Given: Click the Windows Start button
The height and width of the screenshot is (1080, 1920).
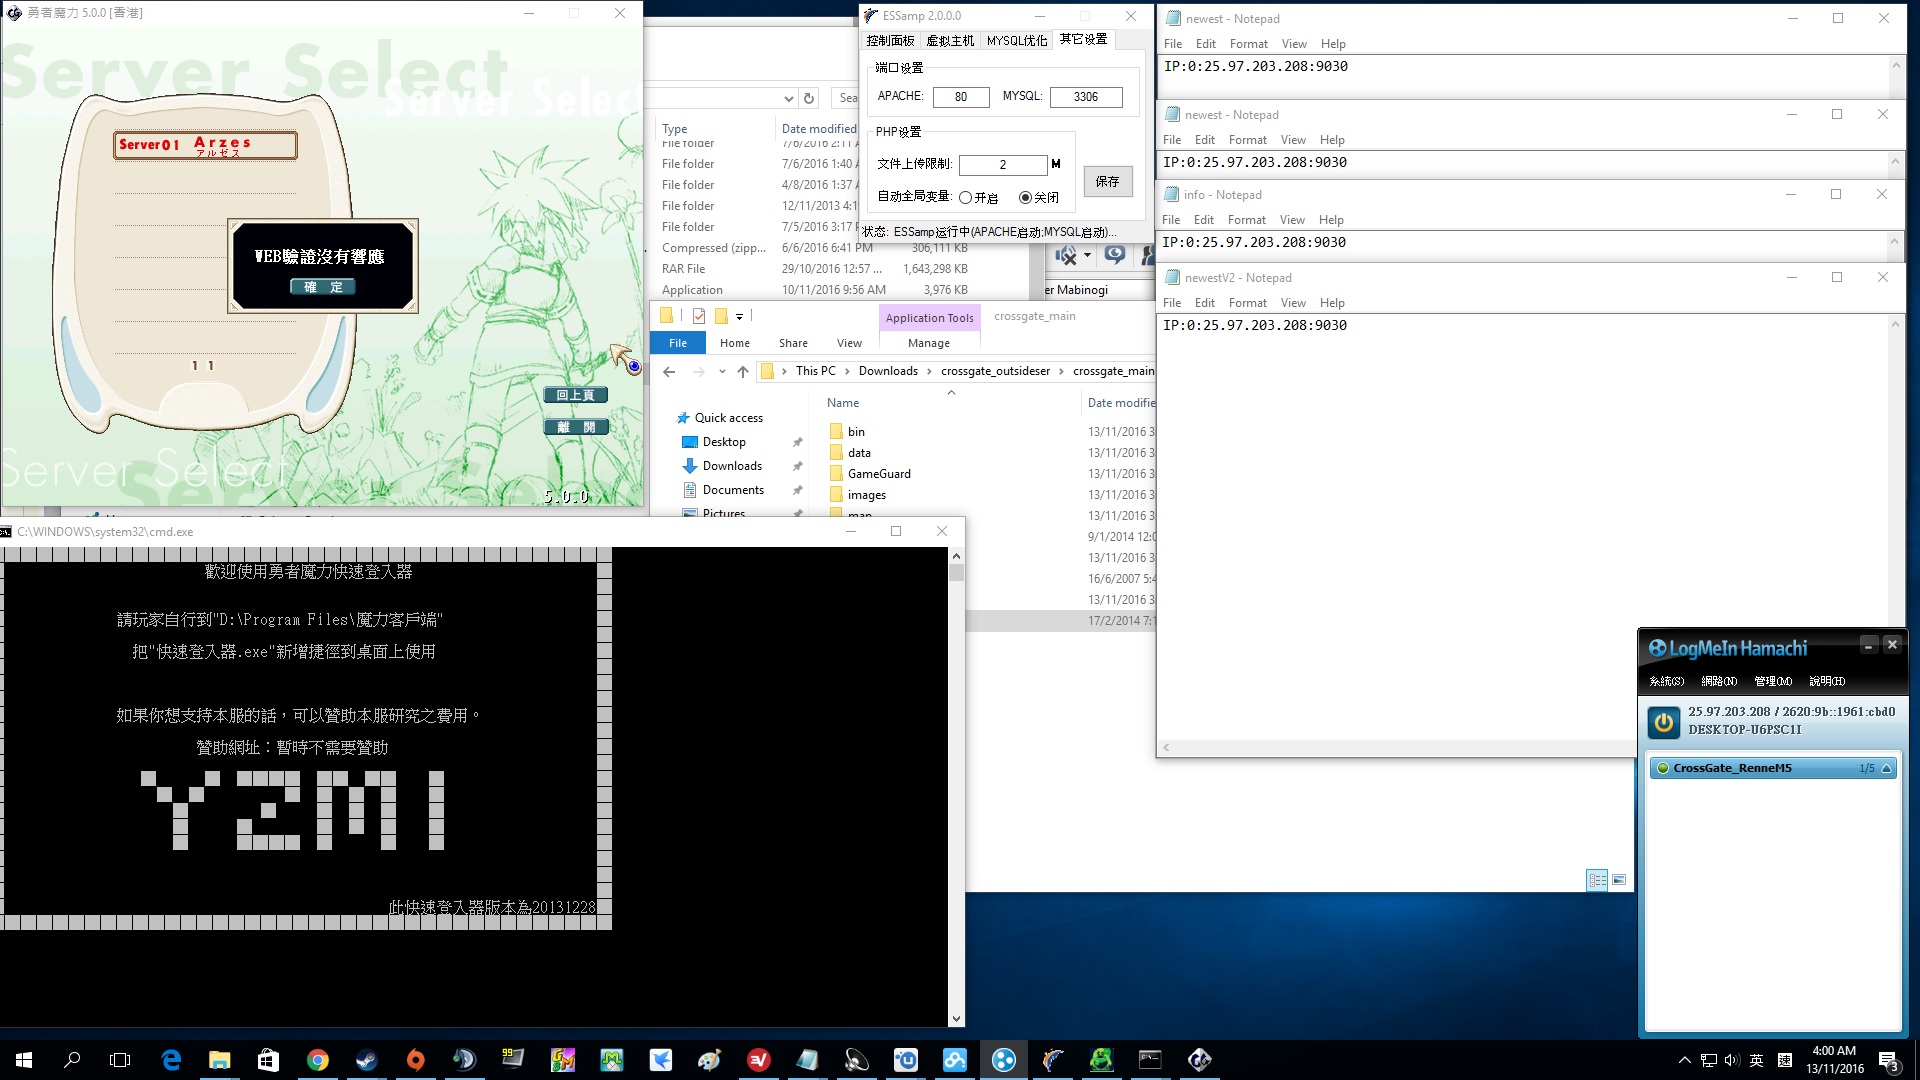Looking at the screenshot, I should pos(24,1060).
